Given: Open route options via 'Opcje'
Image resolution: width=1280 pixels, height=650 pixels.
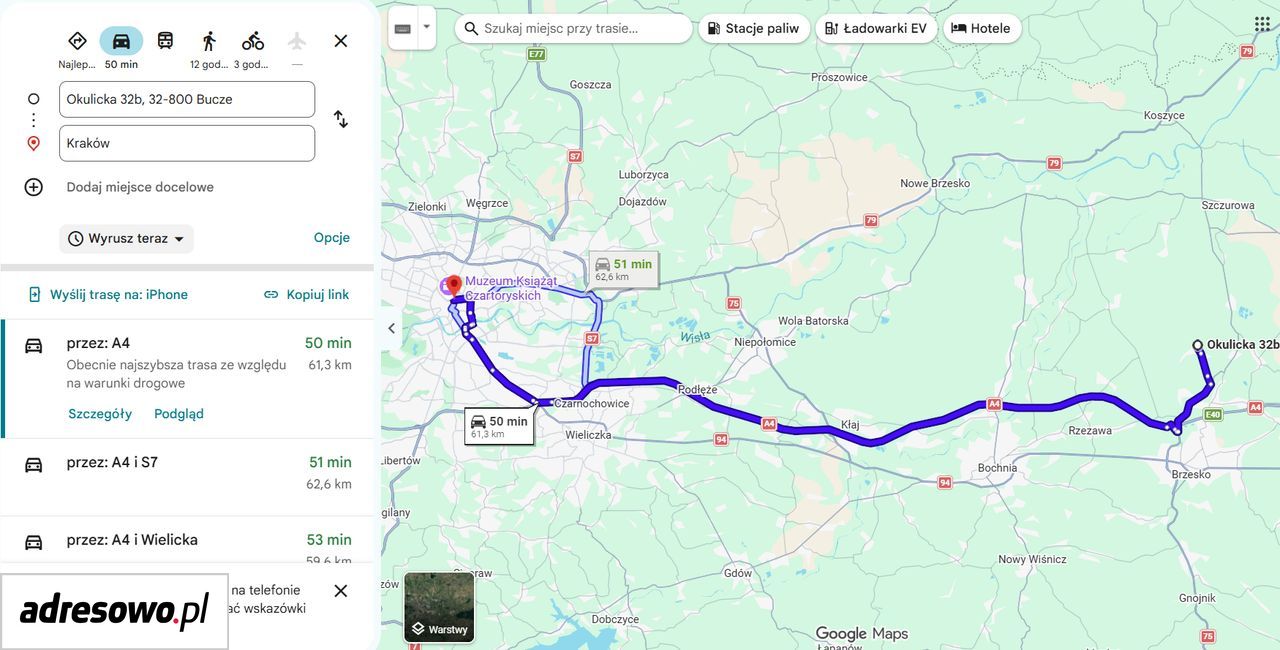Looking at the screenshot, I should pos(332,238).
